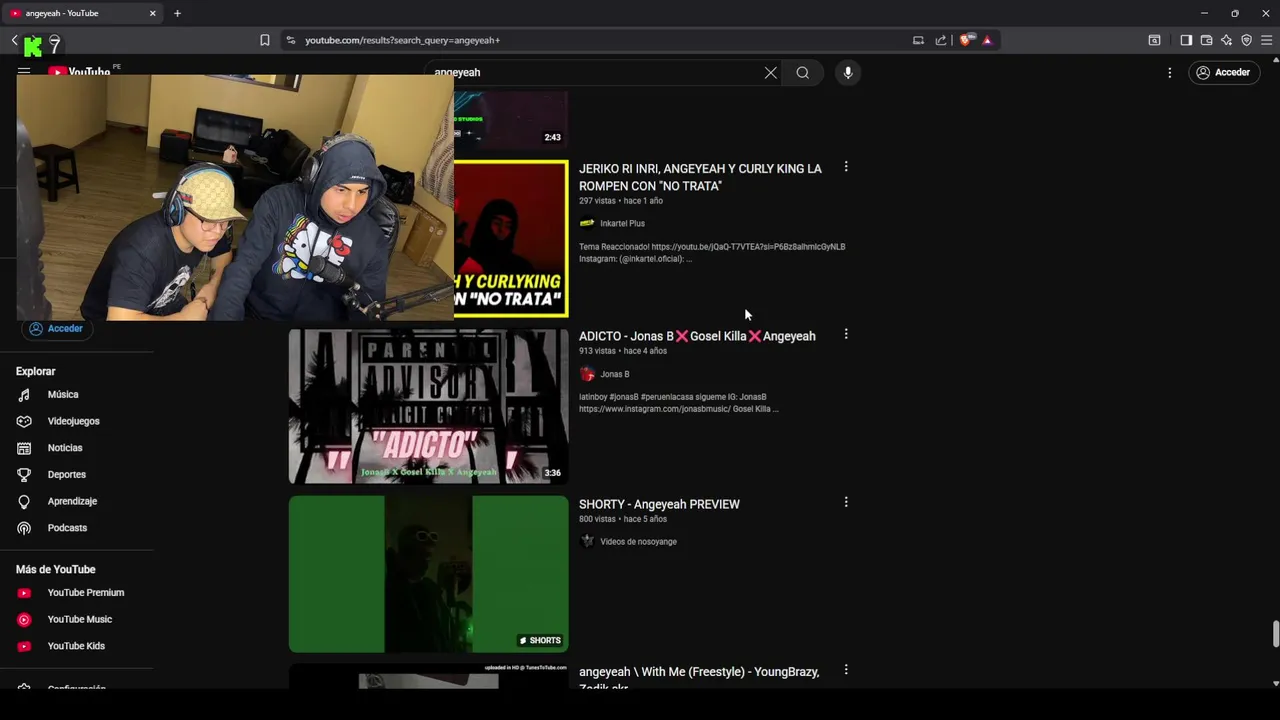Open tab search icon in toolbar
This screenshot has width=1280, height=720.
pos(1154,40)
